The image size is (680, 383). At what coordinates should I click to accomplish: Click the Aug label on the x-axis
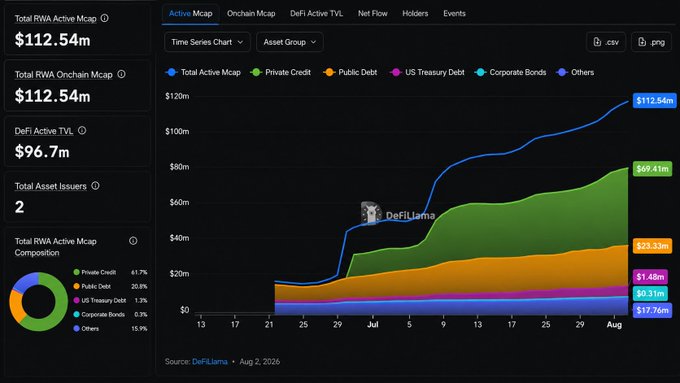(x=614, y=324)
